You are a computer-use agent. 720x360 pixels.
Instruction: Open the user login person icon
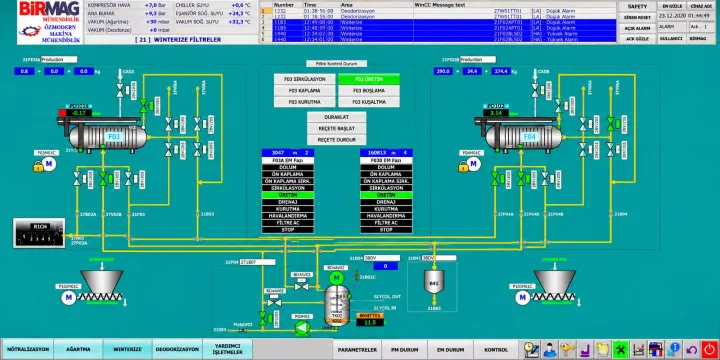(x=549, y=350)
